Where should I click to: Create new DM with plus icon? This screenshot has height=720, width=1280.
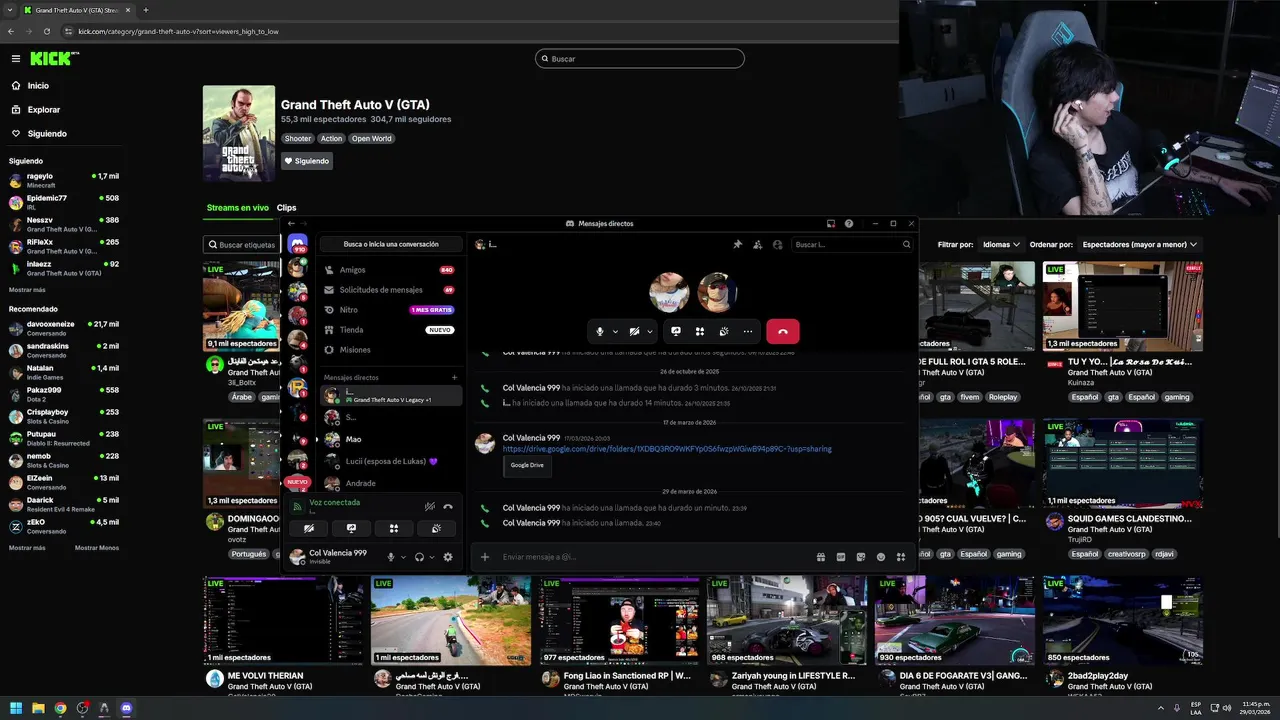point(454,378)
